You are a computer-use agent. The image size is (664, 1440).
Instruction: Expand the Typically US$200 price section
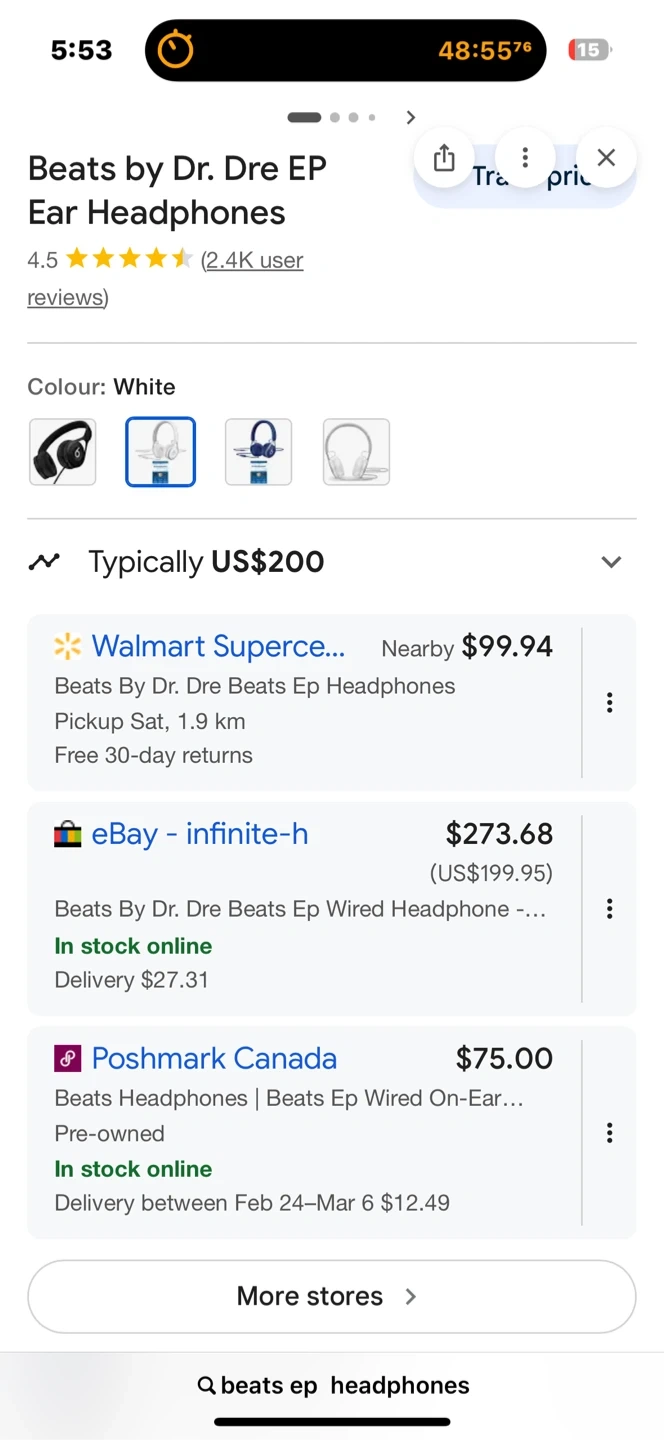611,562
